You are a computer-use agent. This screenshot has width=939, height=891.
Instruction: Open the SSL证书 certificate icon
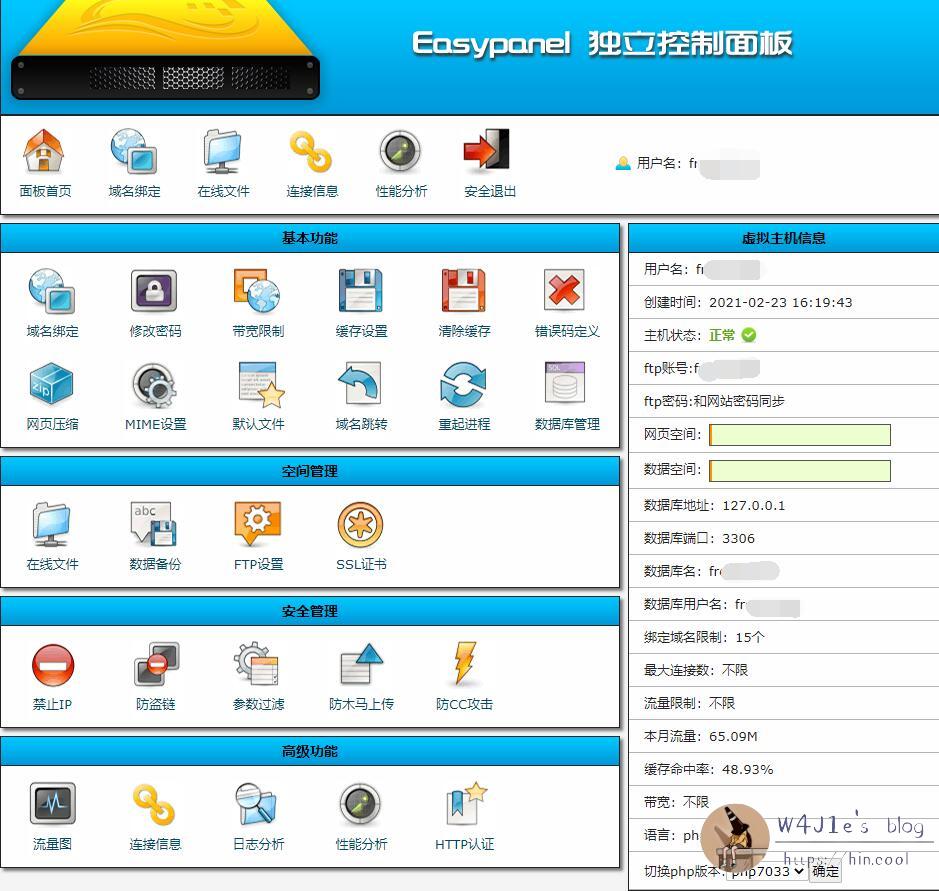point(361,525)
